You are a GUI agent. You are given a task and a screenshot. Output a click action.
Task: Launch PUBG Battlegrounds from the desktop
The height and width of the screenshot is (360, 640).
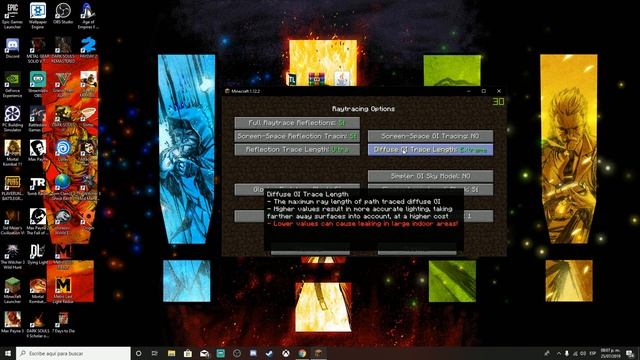[12, 188]
